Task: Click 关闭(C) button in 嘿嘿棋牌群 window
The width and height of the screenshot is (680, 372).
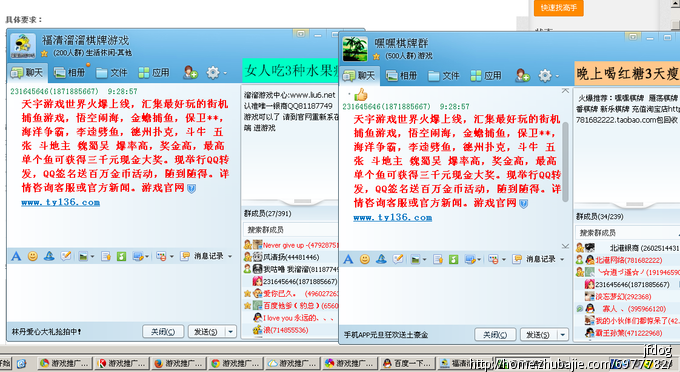Action: (495, 335)
